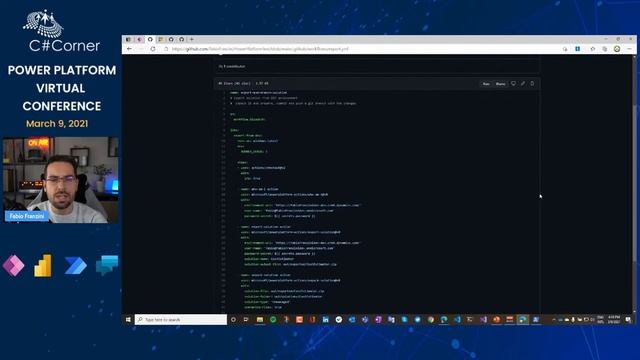Open Visual Studio purple icon on taskbar

click(483, 320)
